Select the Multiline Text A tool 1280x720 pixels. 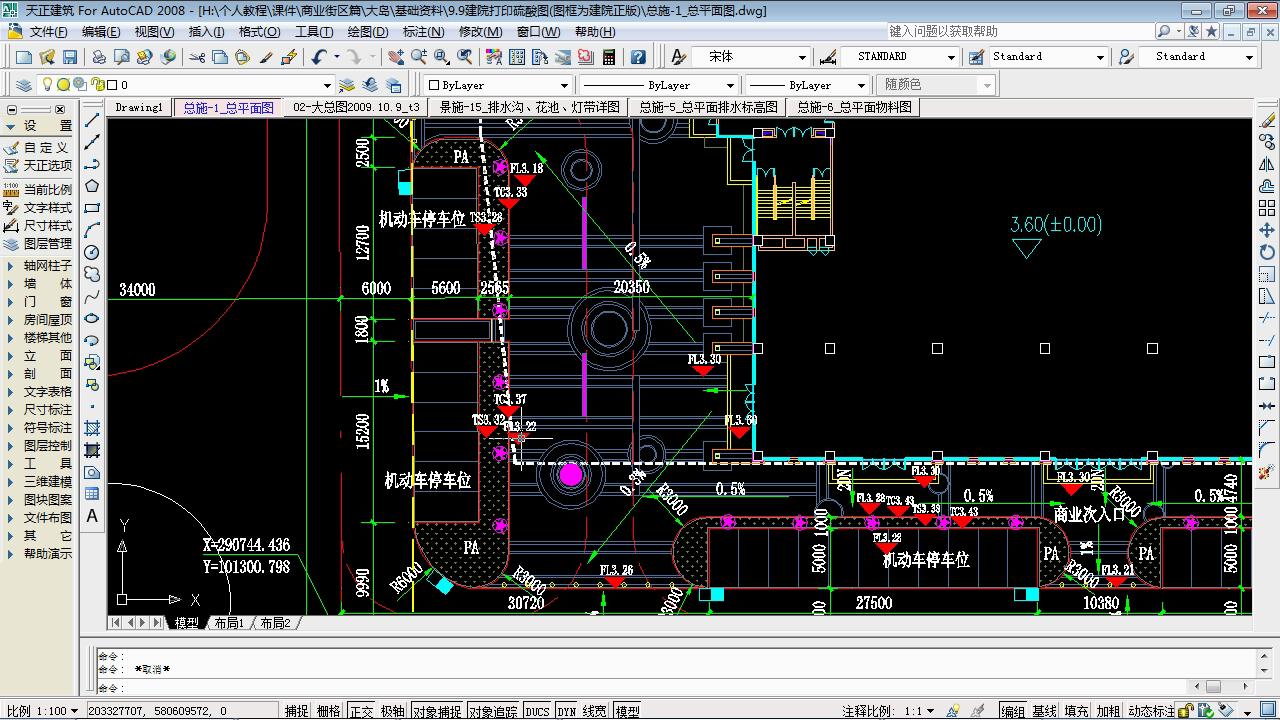[92, 516]
